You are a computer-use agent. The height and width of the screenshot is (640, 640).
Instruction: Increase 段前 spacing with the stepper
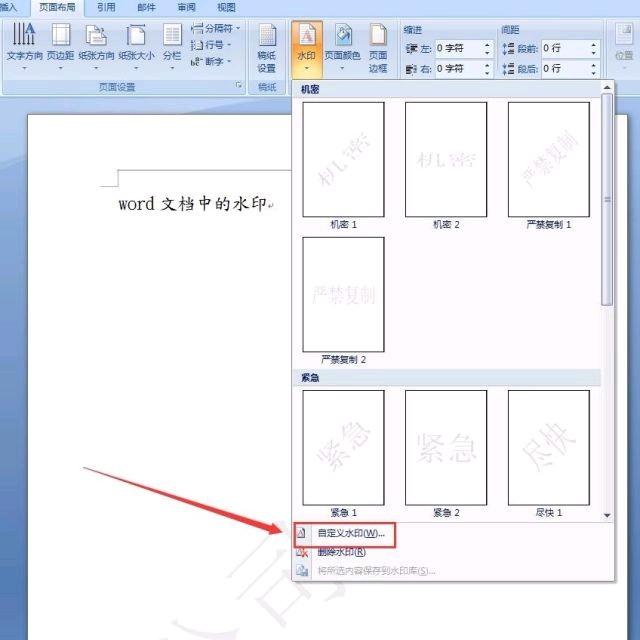(x=593, y=44)
